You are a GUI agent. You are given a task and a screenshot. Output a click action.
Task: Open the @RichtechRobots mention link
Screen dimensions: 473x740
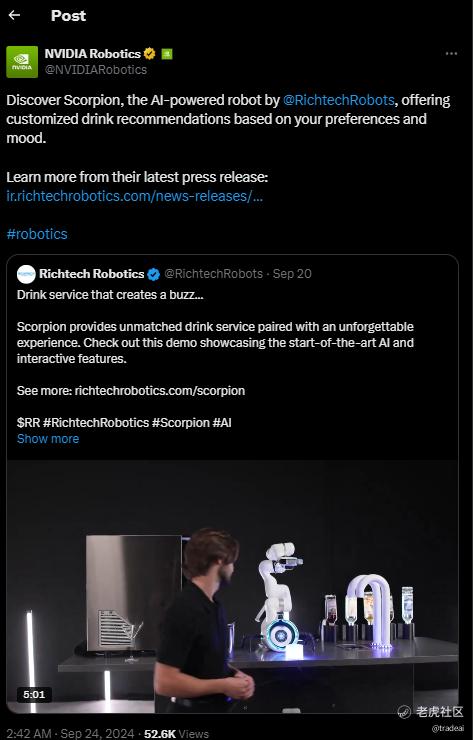point(338,100)
